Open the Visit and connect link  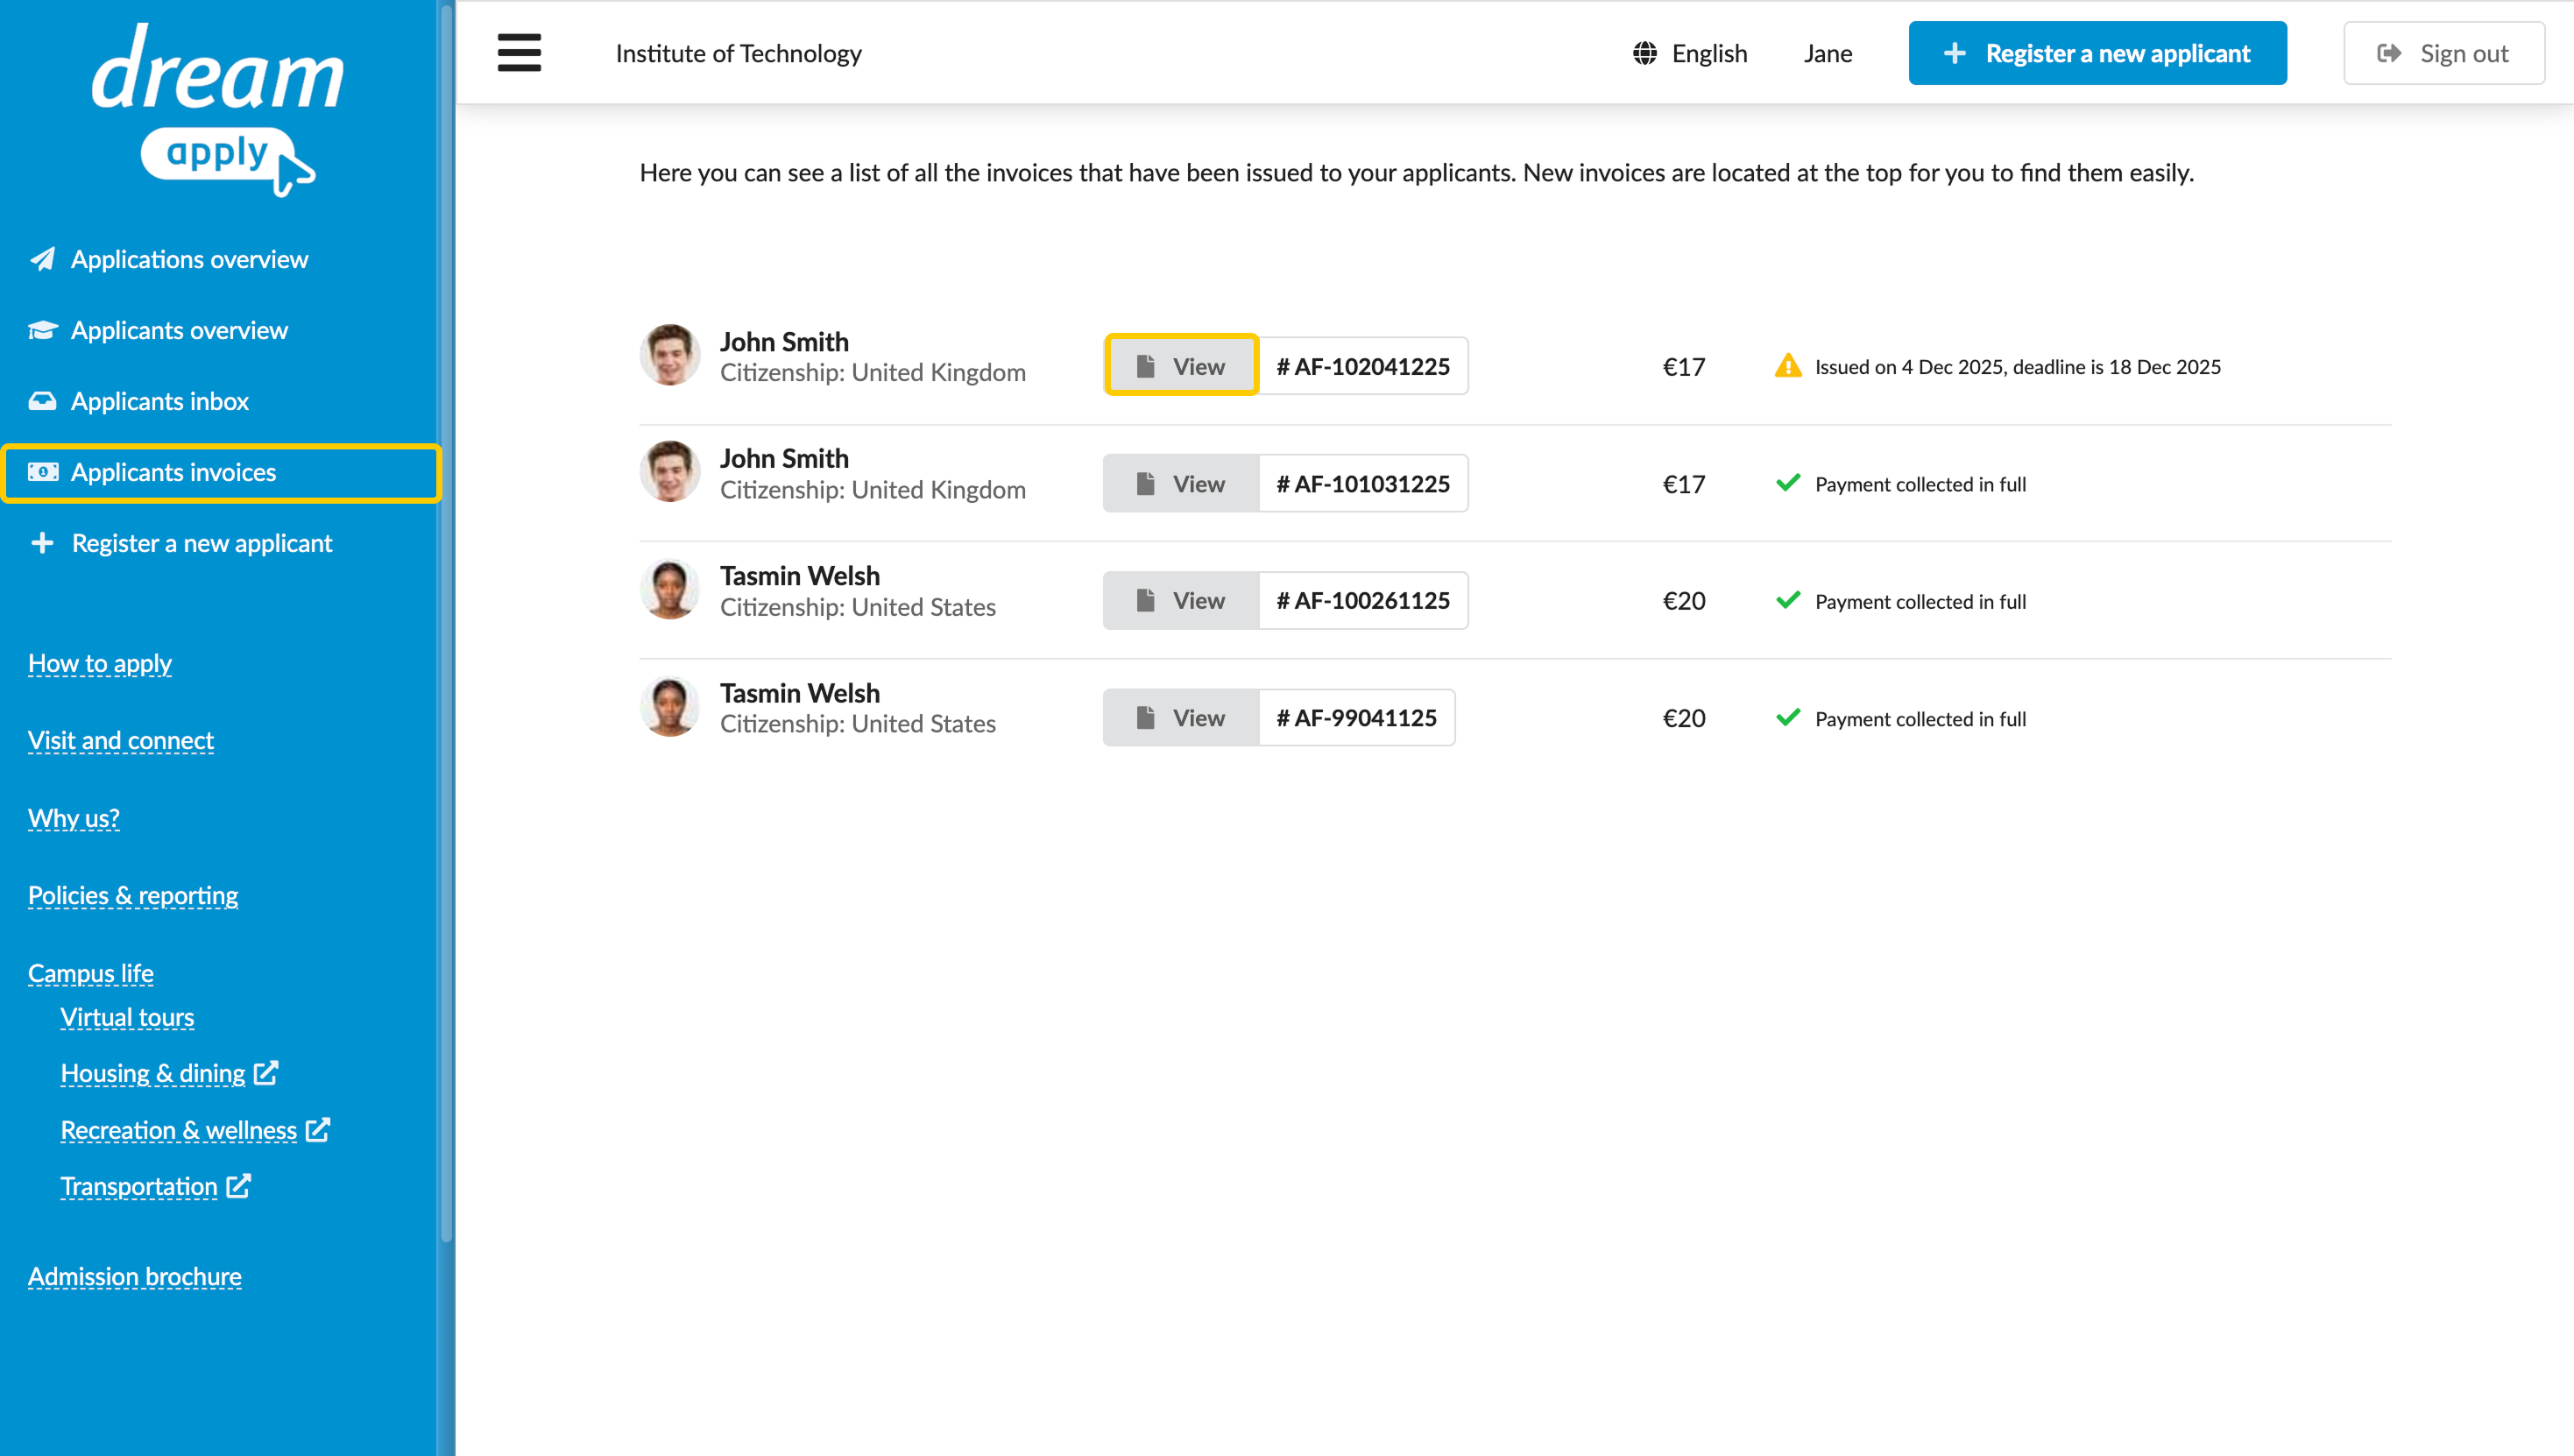(121, 740)
